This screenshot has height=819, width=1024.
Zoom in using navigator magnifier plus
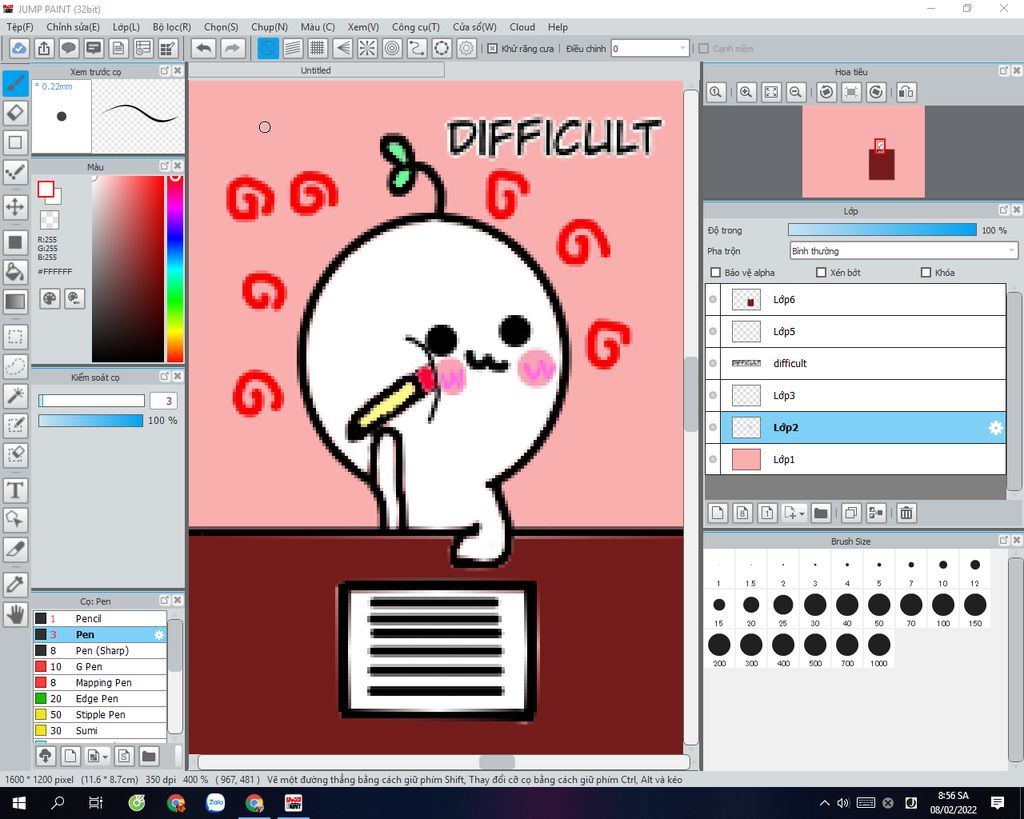click(x=746, y=92)
